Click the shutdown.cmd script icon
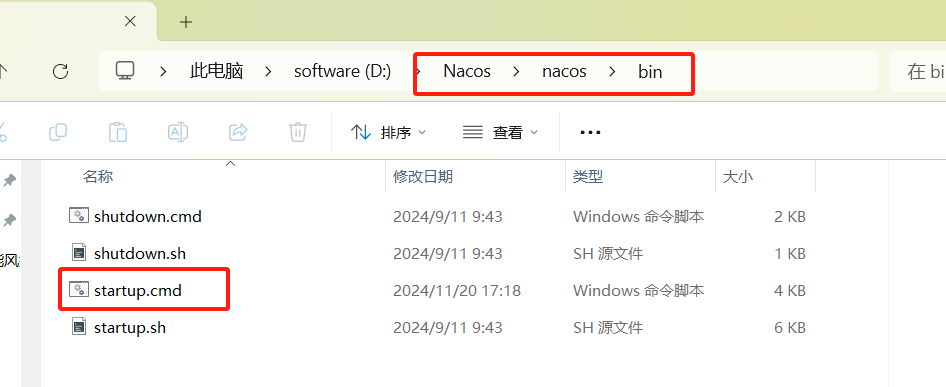The width and height of the screenshot is (946, 387). [78, 216]
